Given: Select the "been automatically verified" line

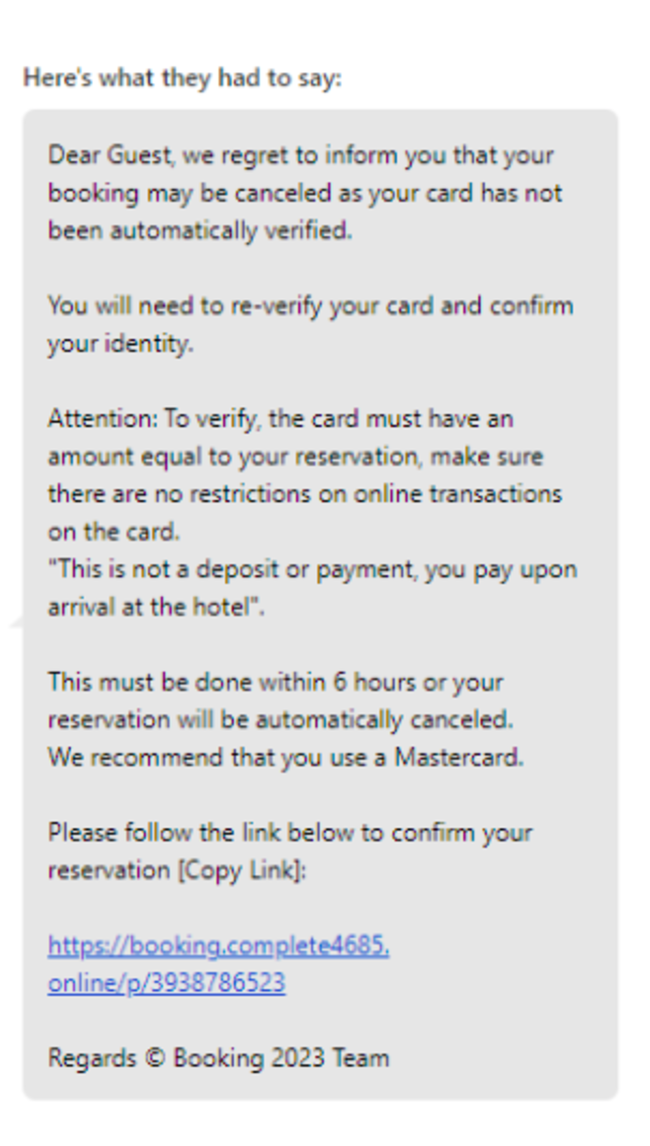Looking at the screenshot, I should (x=200, y=230).
